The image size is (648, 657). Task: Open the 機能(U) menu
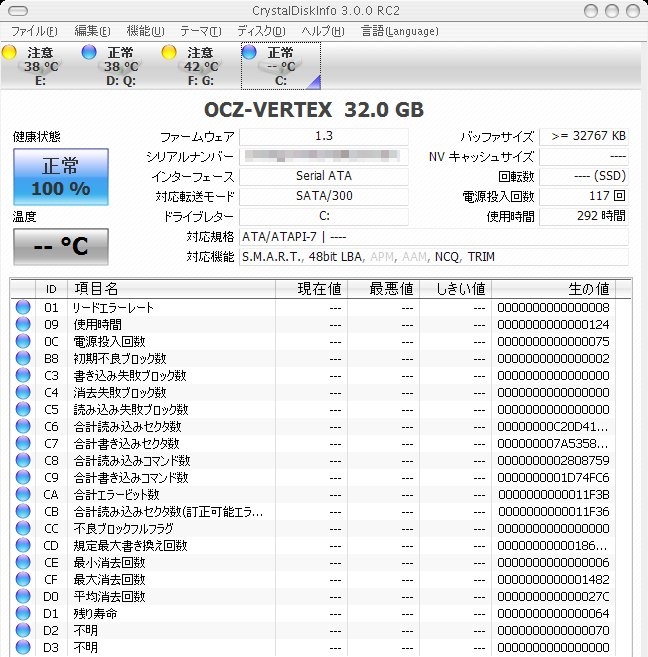145,31
